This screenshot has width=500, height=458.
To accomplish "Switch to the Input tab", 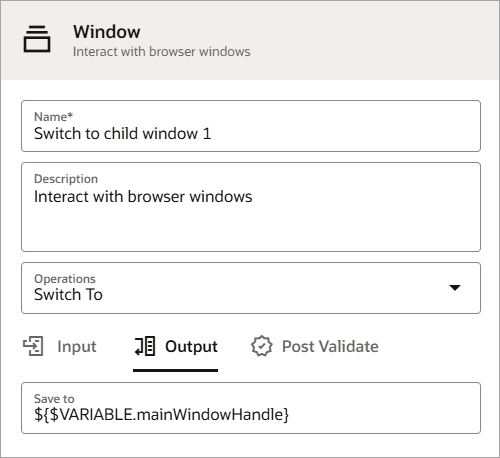I will pos(60,346).
